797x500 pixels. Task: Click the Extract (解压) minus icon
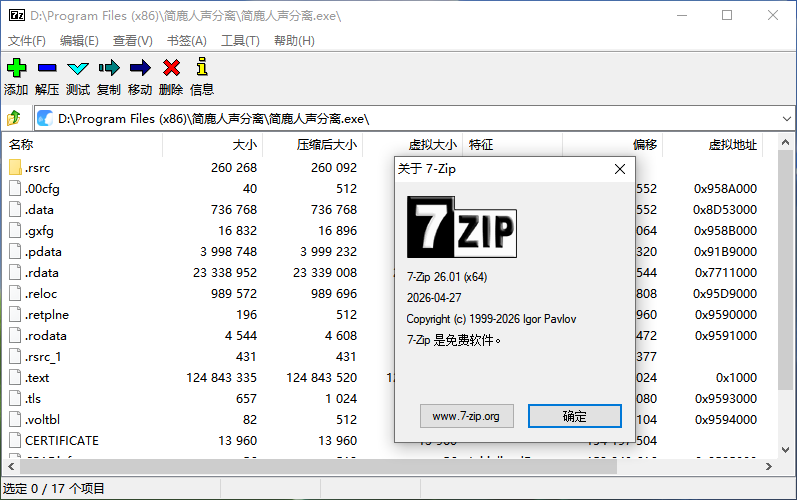(x=47, y=68)
